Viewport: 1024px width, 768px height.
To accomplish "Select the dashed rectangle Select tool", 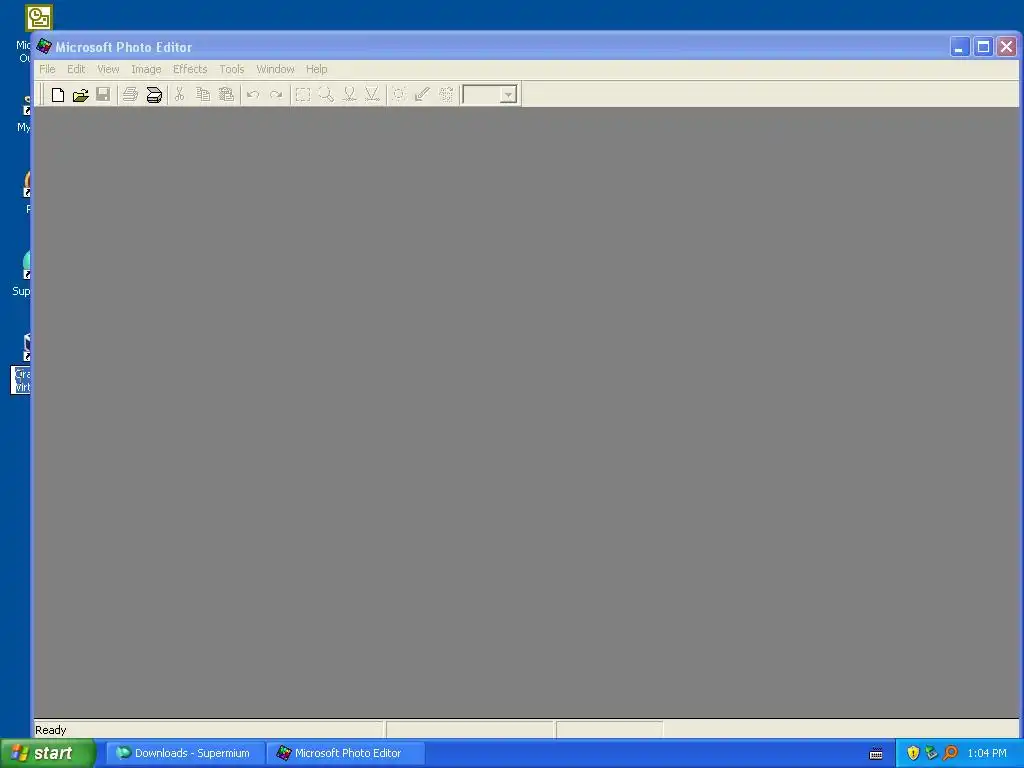I will [302, 95].
